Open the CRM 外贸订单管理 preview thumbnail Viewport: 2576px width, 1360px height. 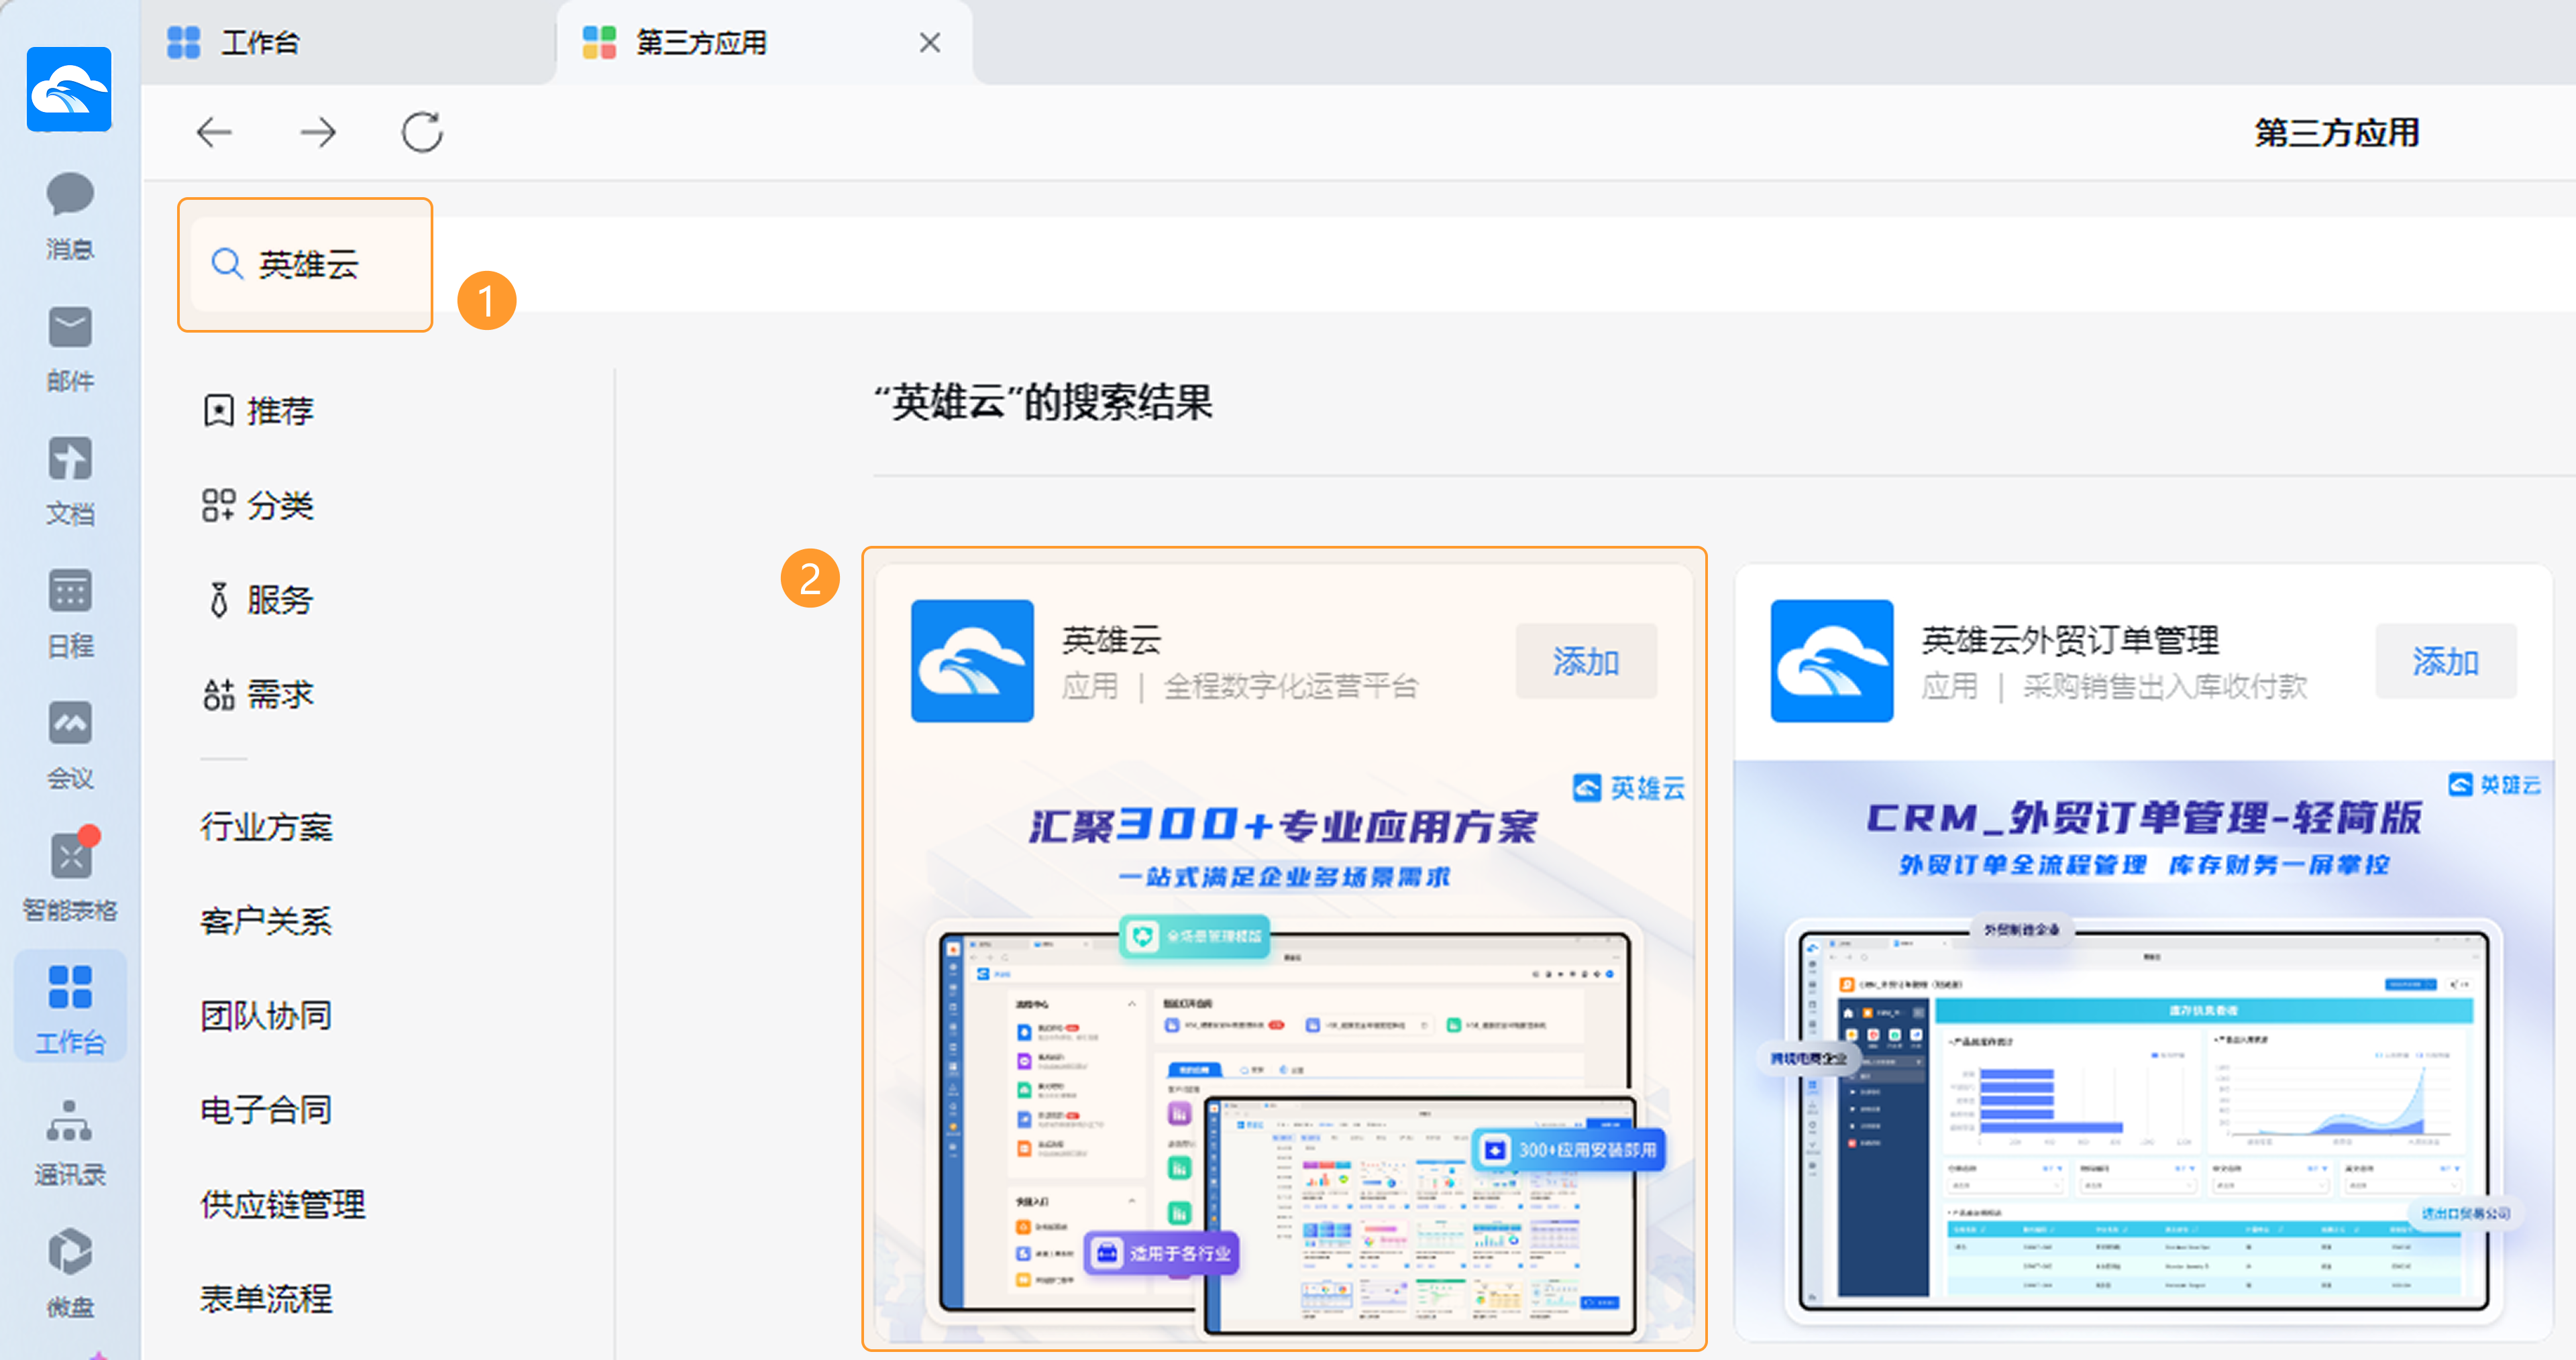tap(2142, 1050)
